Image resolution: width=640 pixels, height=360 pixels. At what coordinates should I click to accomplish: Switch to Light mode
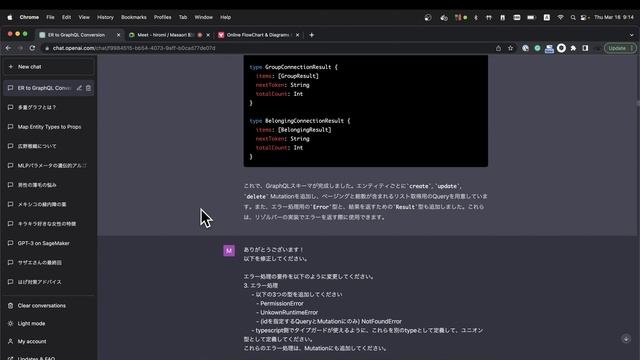49,323
